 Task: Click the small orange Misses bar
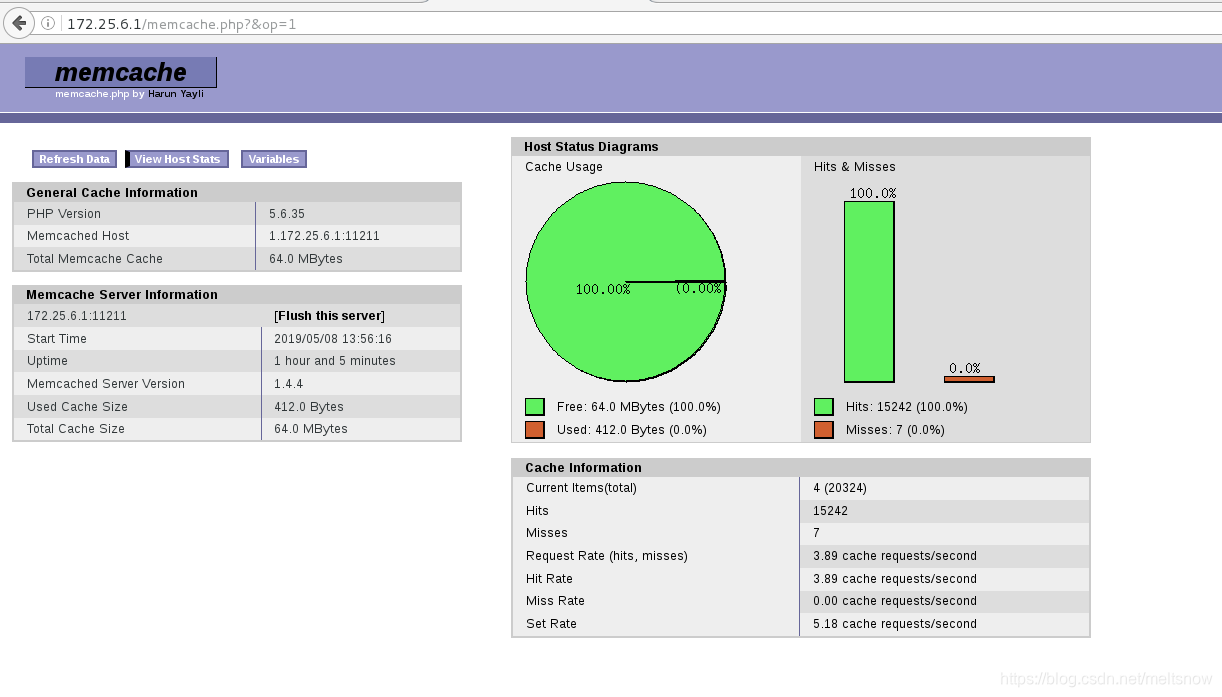point(969,379)
